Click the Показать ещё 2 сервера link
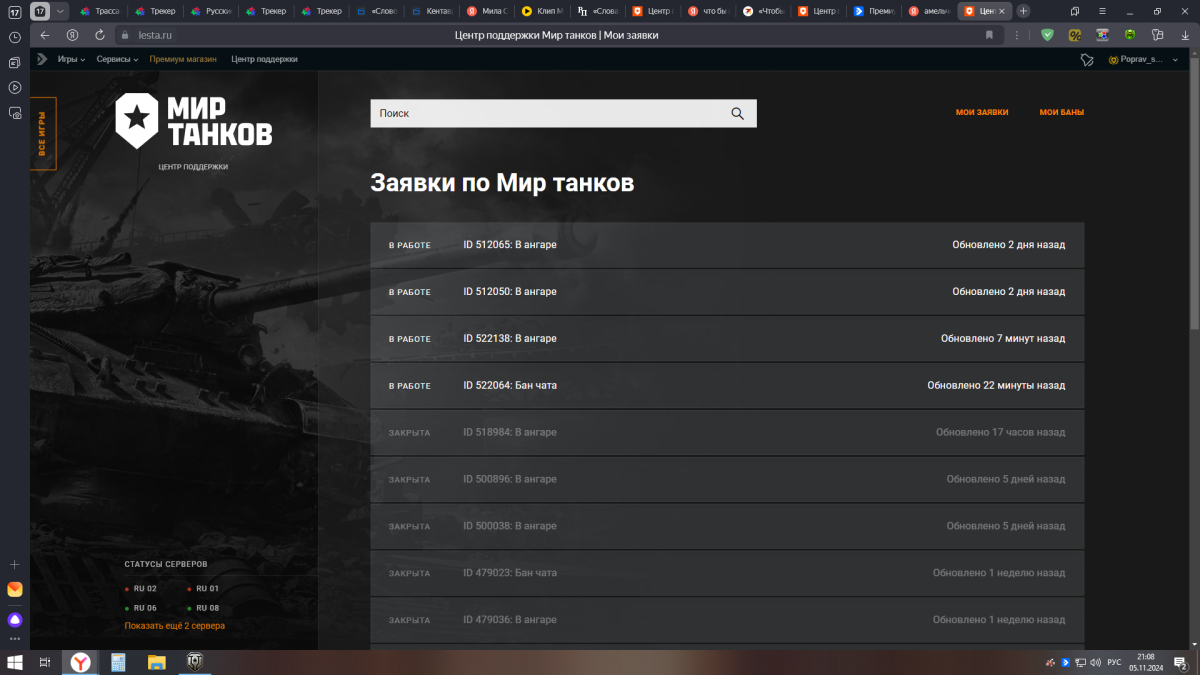 click(x=175, y=626)
